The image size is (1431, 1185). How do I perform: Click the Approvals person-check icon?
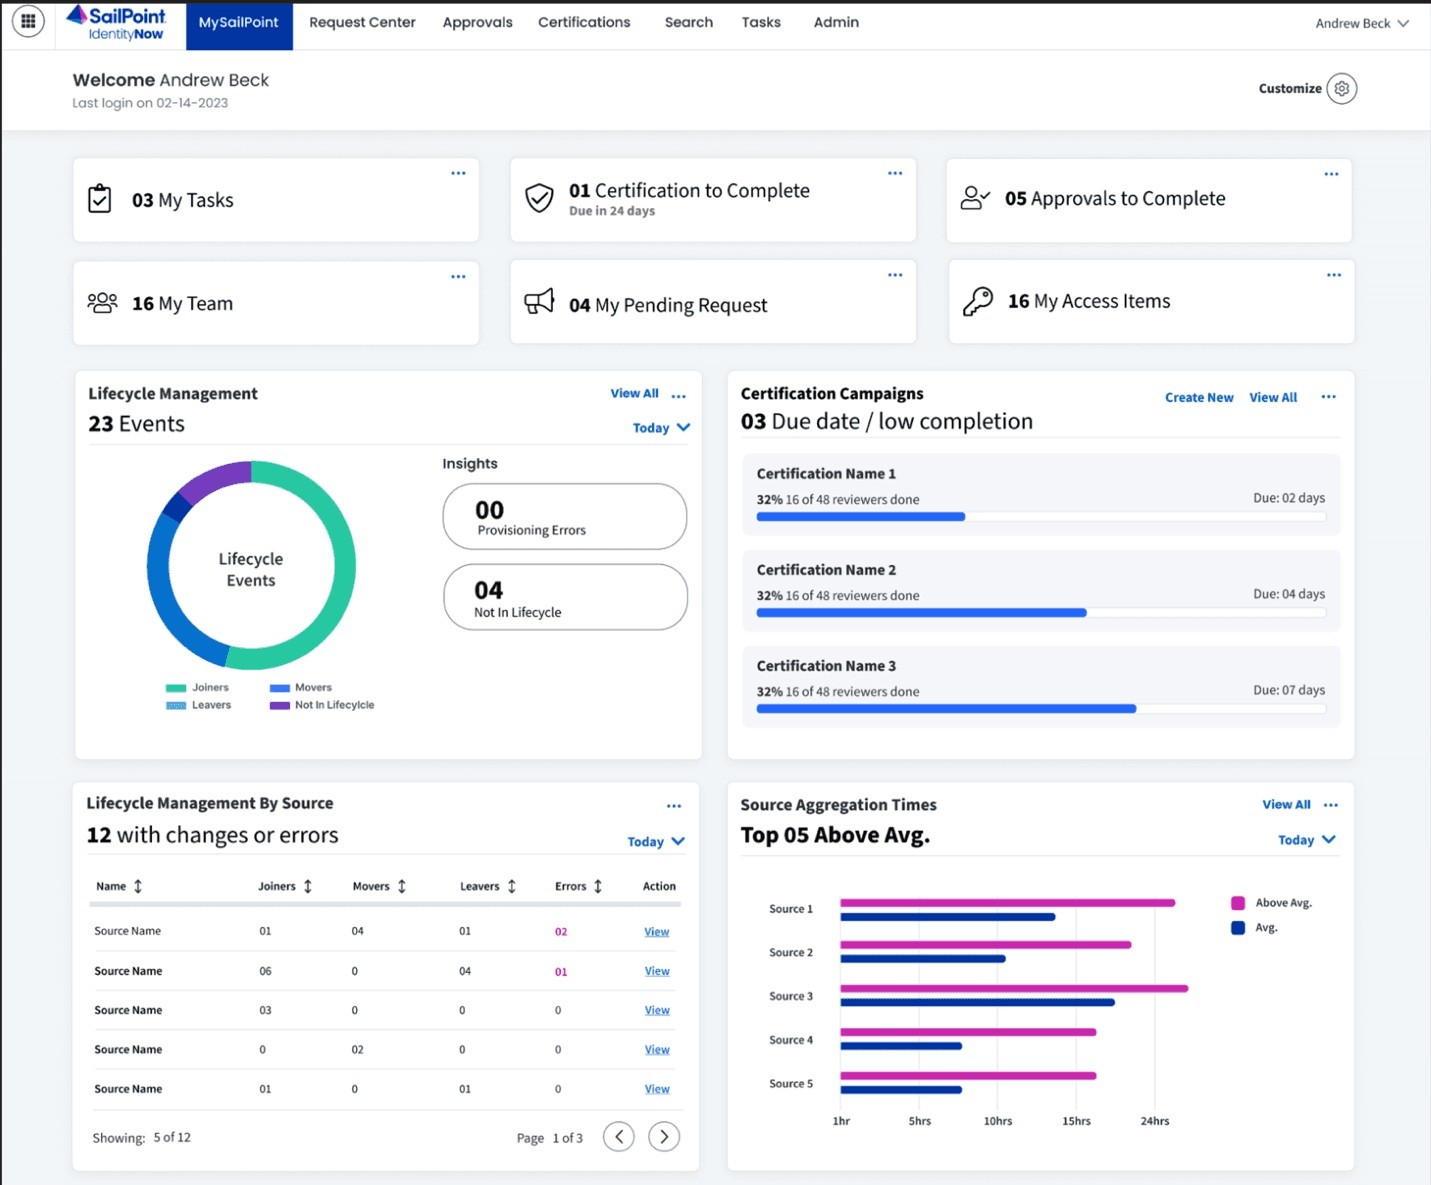coord(975,198)
